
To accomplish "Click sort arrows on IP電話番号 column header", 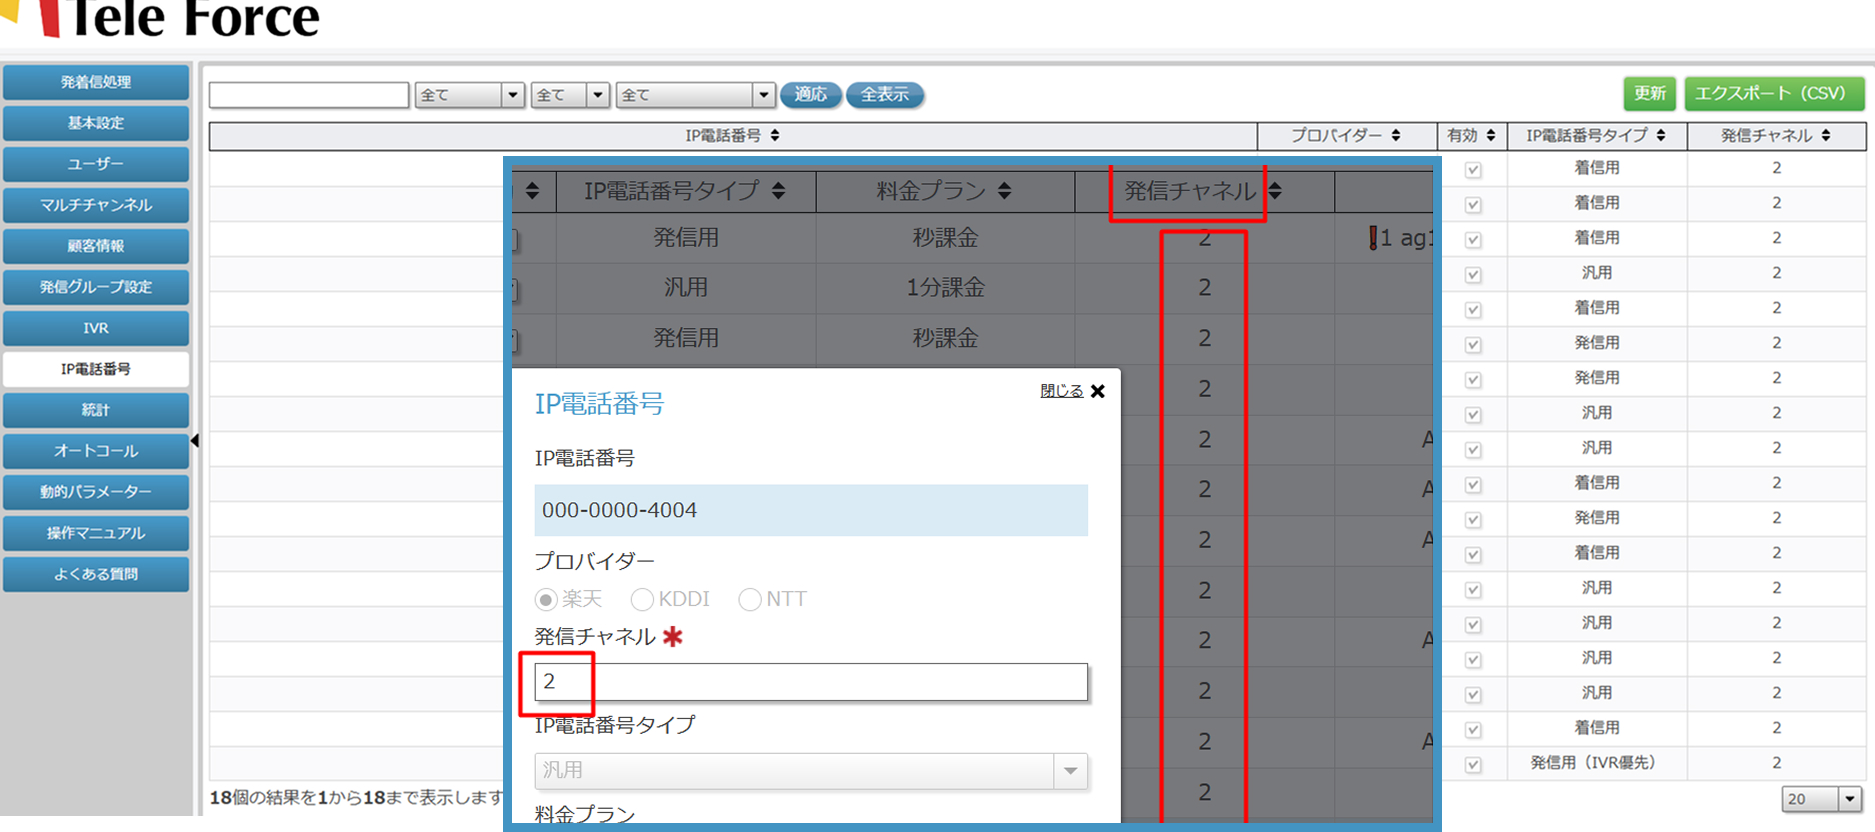I will click(x=775, y=136).
